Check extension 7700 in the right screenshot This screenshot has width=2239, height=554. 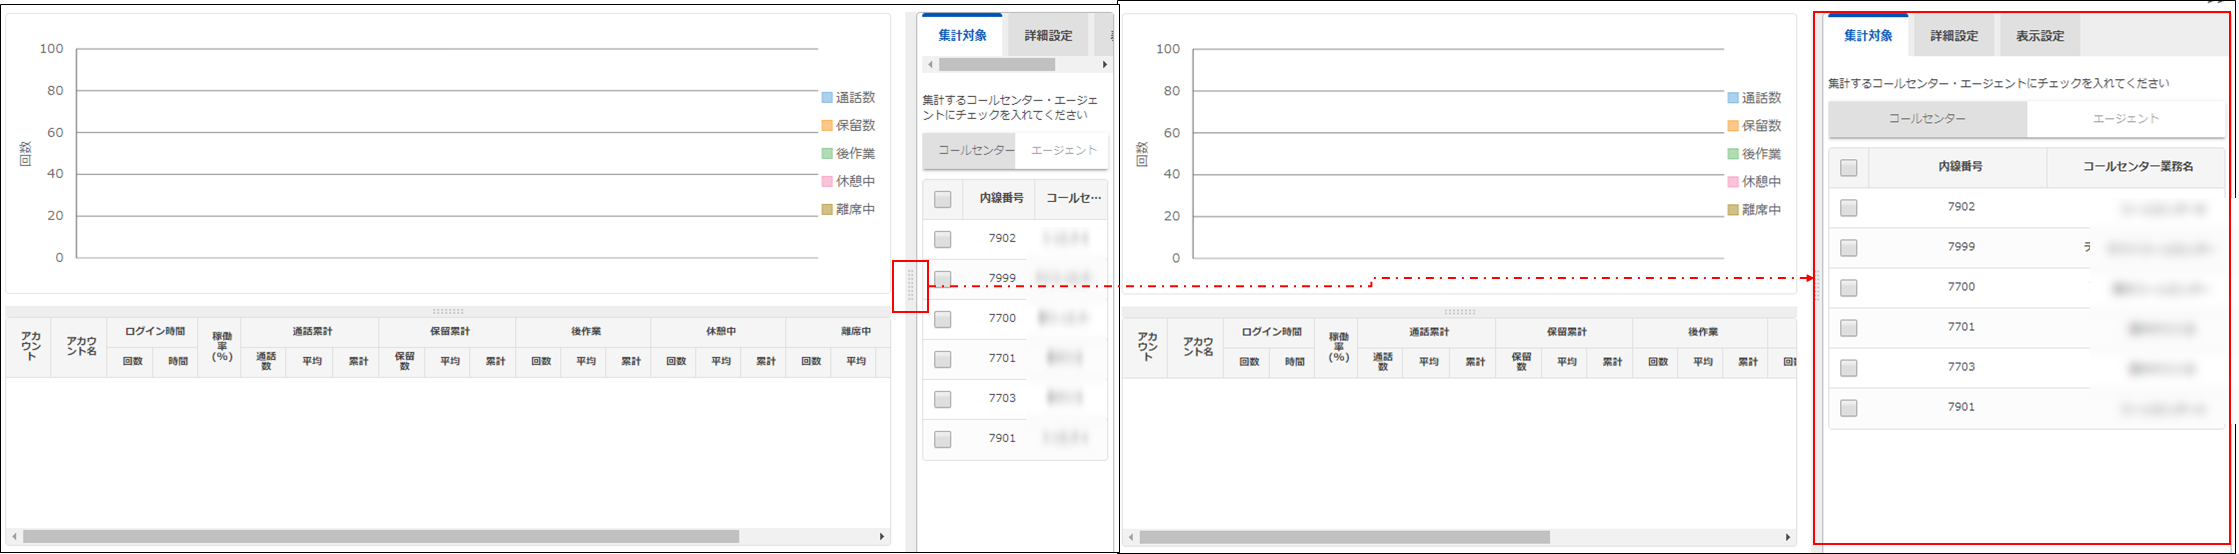1849,288
